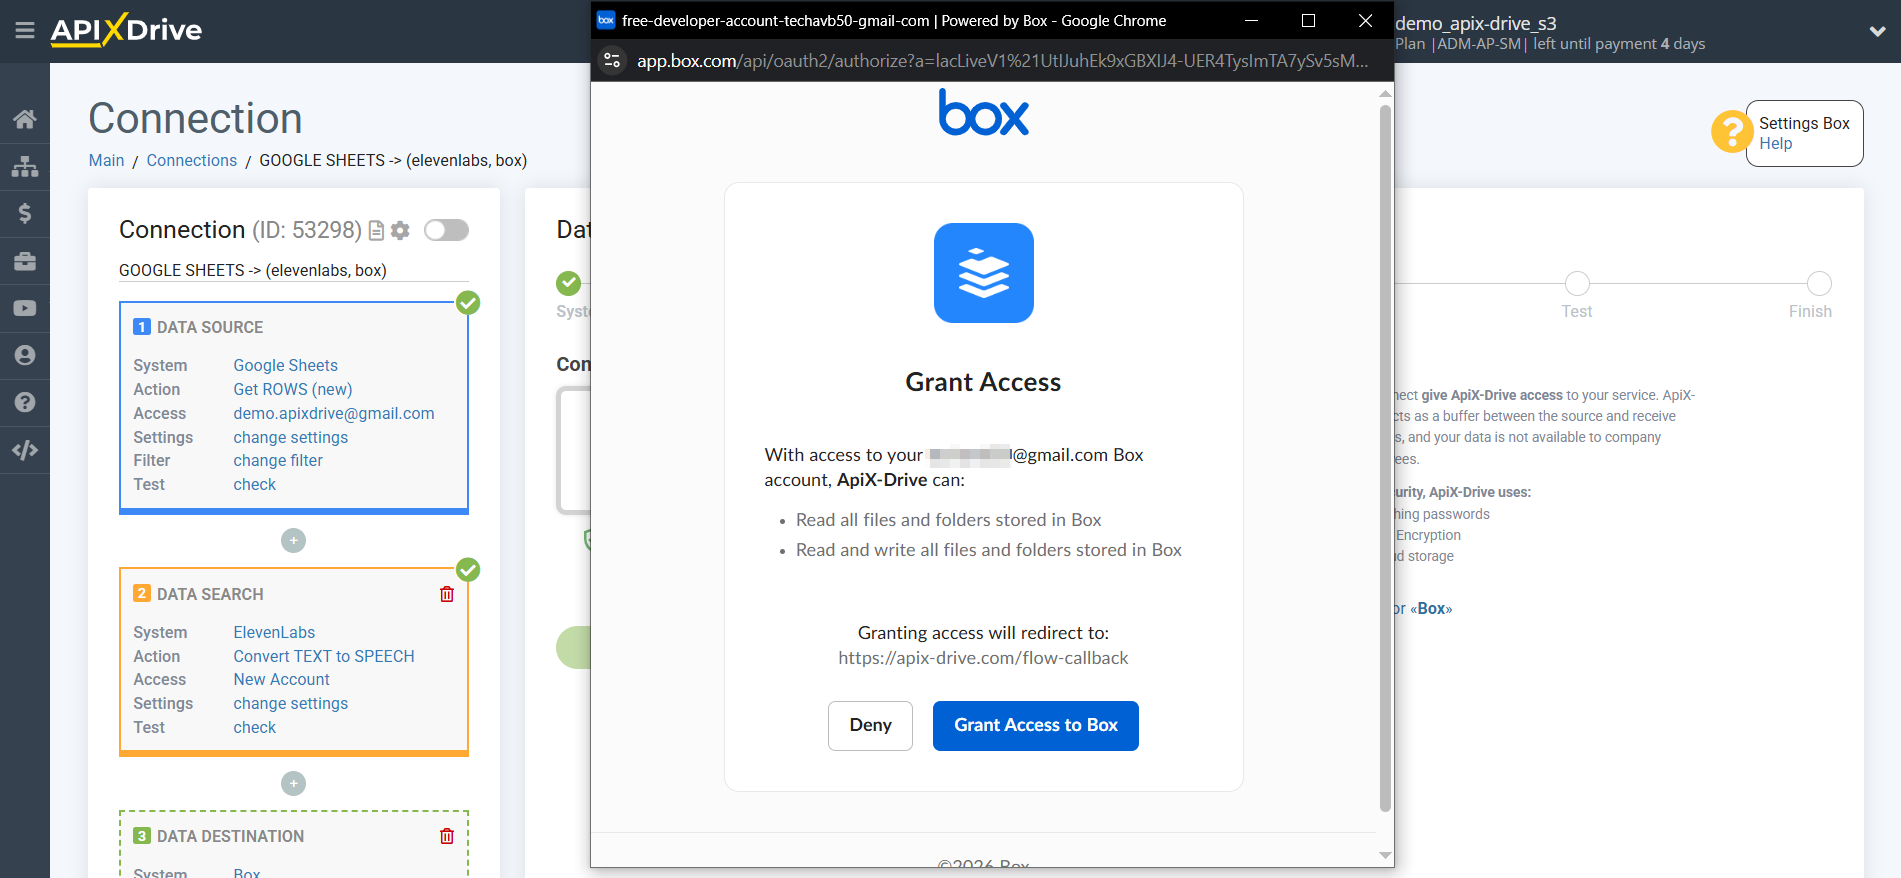
Task: Click the Box logo in popup
Action: point(984,112)
